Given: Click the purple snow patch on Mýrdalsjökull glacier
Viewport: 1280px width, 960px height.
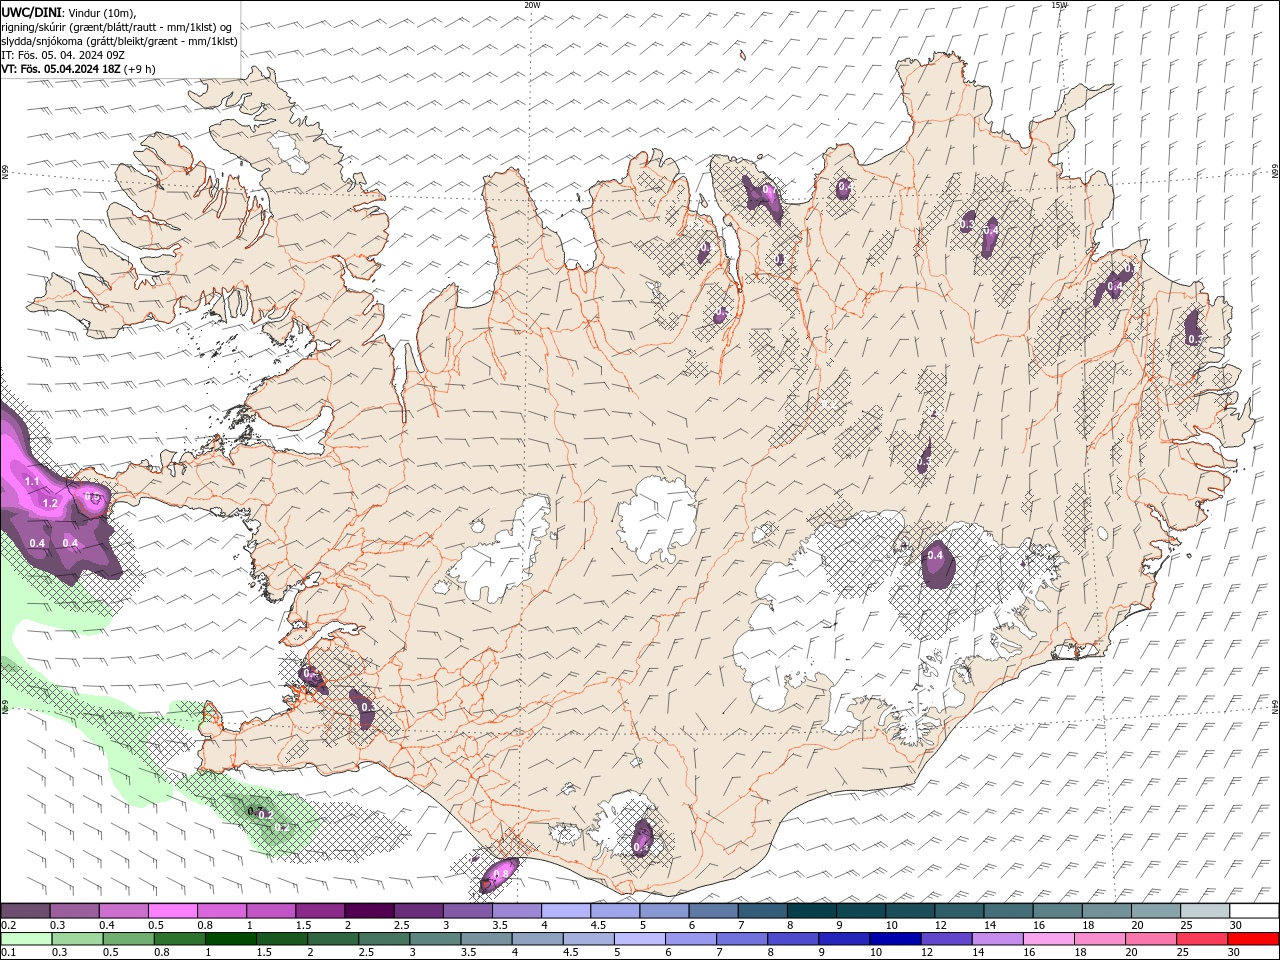Looking at the screenshot, I should click(x=643, y=838).
